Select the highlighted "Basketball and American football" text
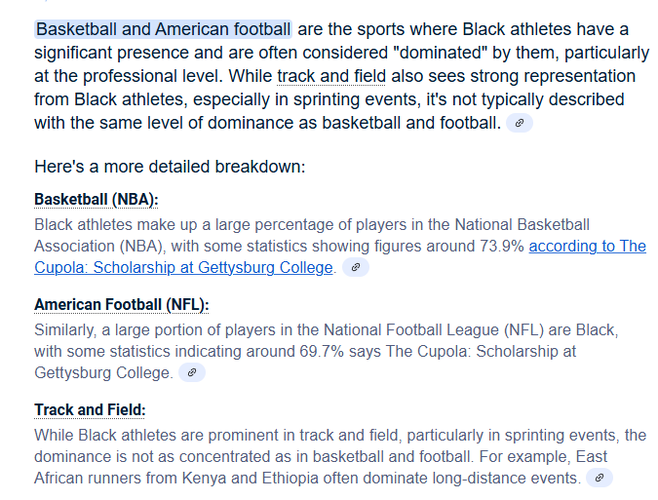Image resolution: width=658 pixels, height=500 pixels. pos(163,29)
